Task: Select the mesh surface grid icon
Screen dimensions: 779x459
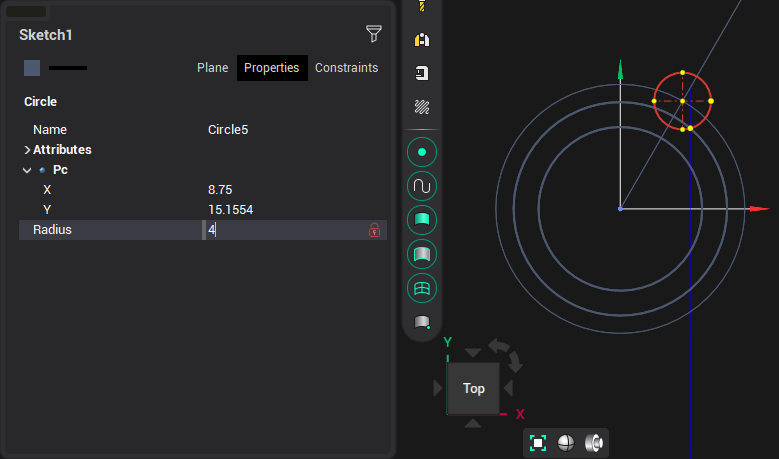Action: [422, 288]
